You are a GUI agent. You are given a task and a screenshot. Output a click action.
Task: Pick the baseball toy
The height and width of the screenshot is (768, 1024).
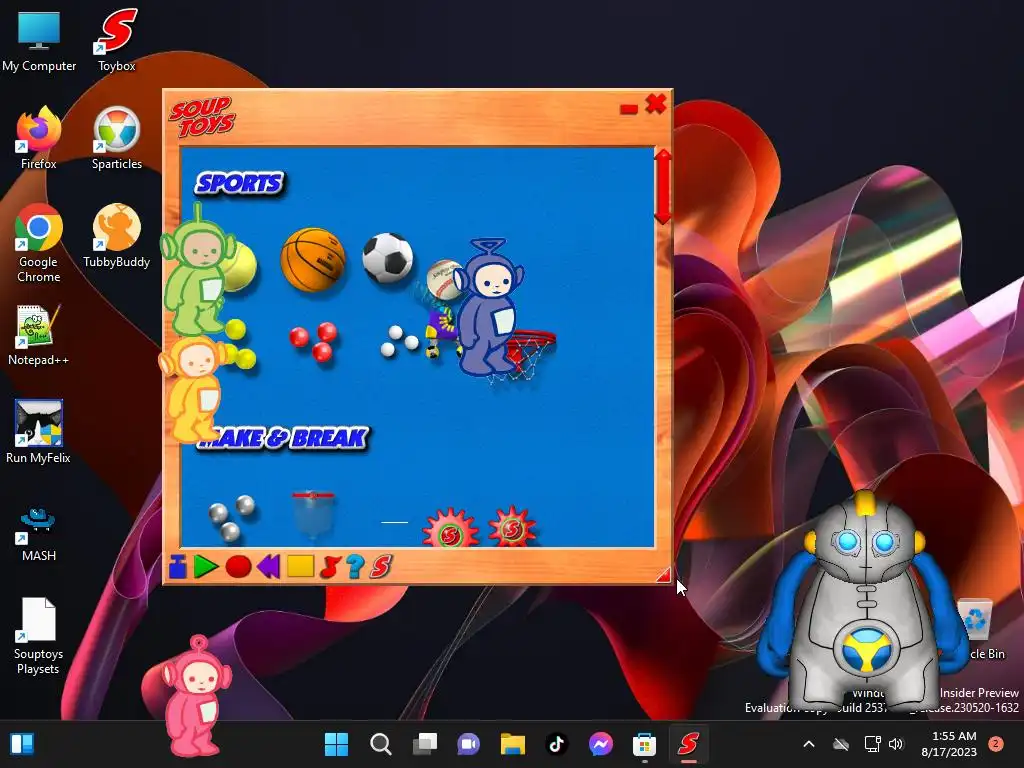(x=443, y=279)
